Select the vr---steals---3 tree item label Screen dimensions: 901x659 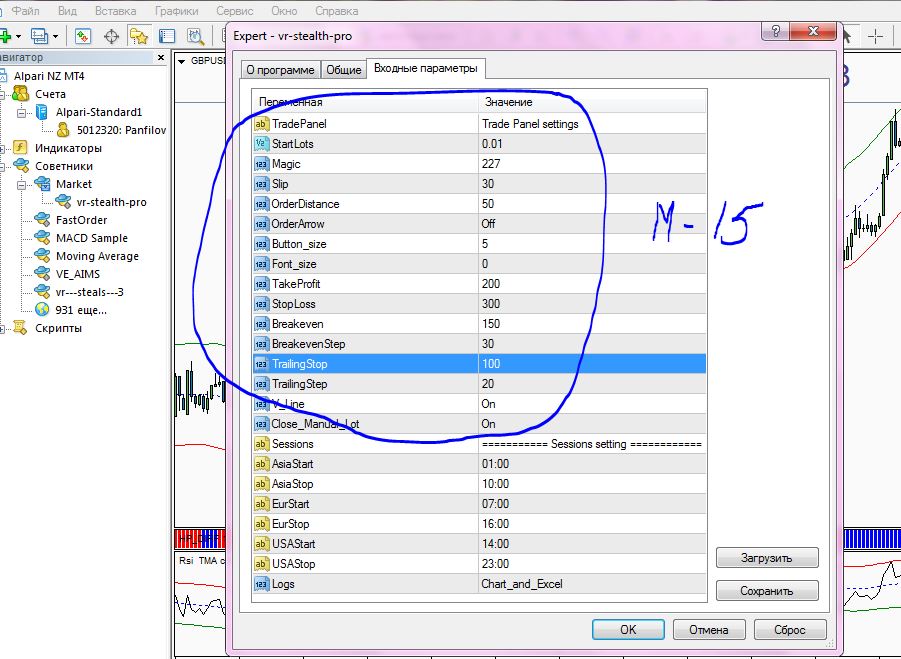[89, 292]
